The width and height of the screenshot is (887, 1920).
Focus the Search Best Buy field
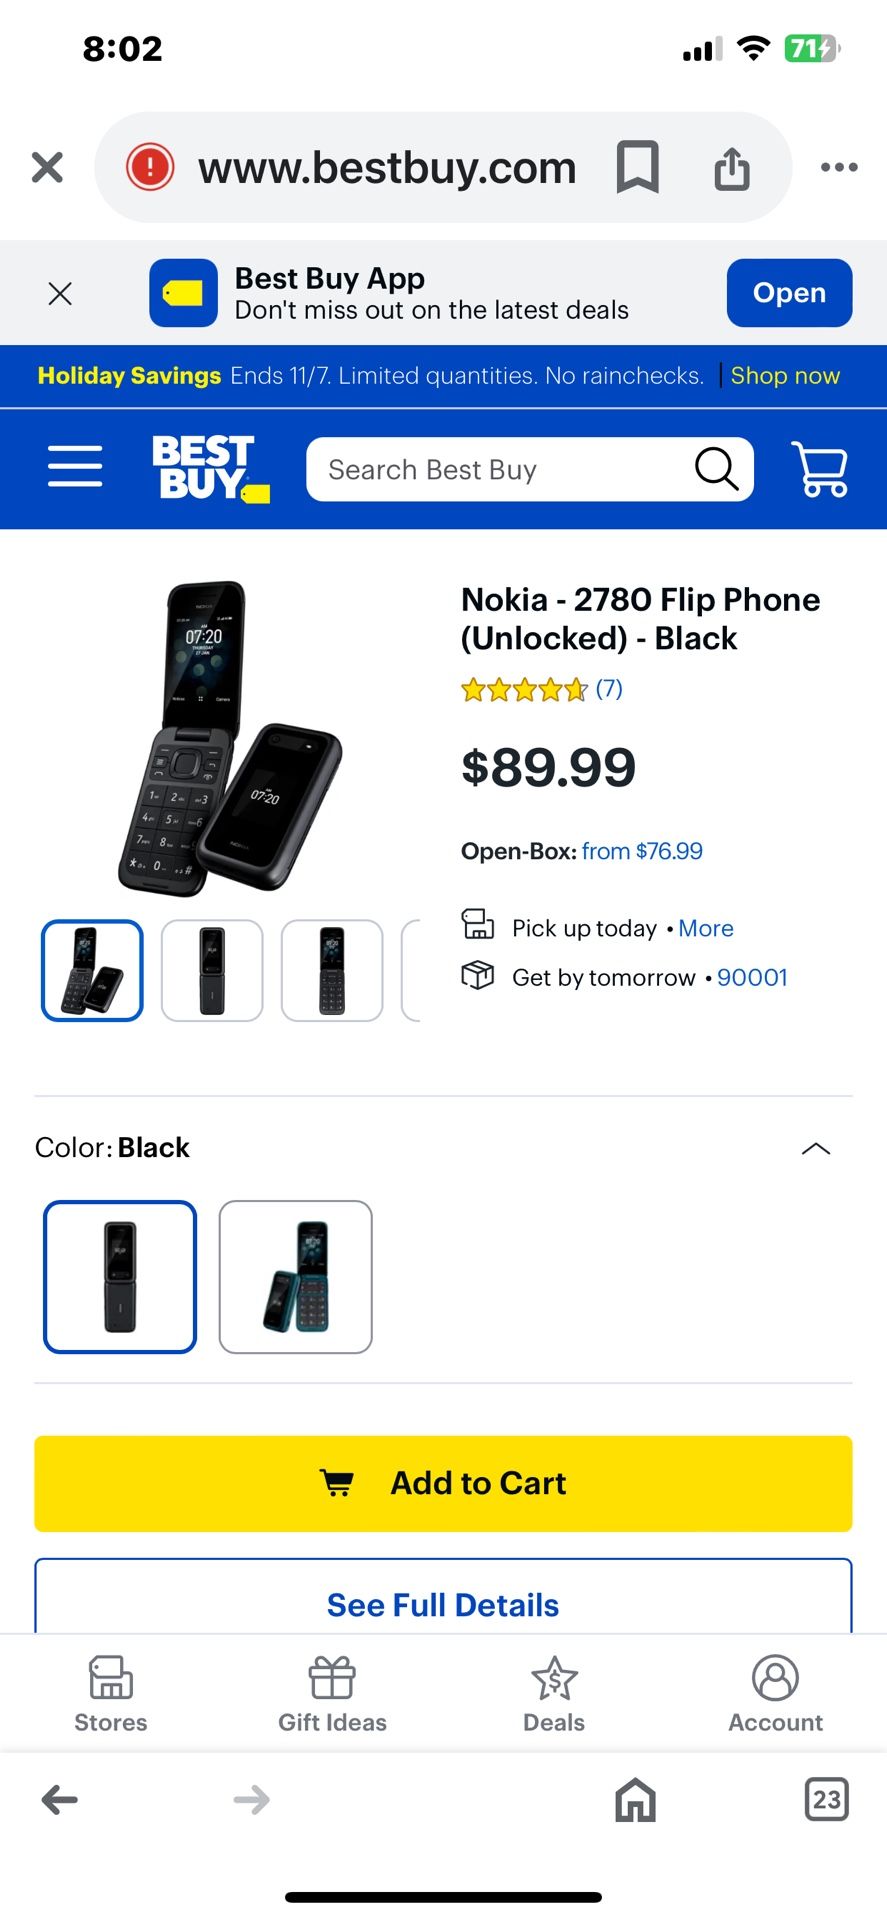point(500,469)
